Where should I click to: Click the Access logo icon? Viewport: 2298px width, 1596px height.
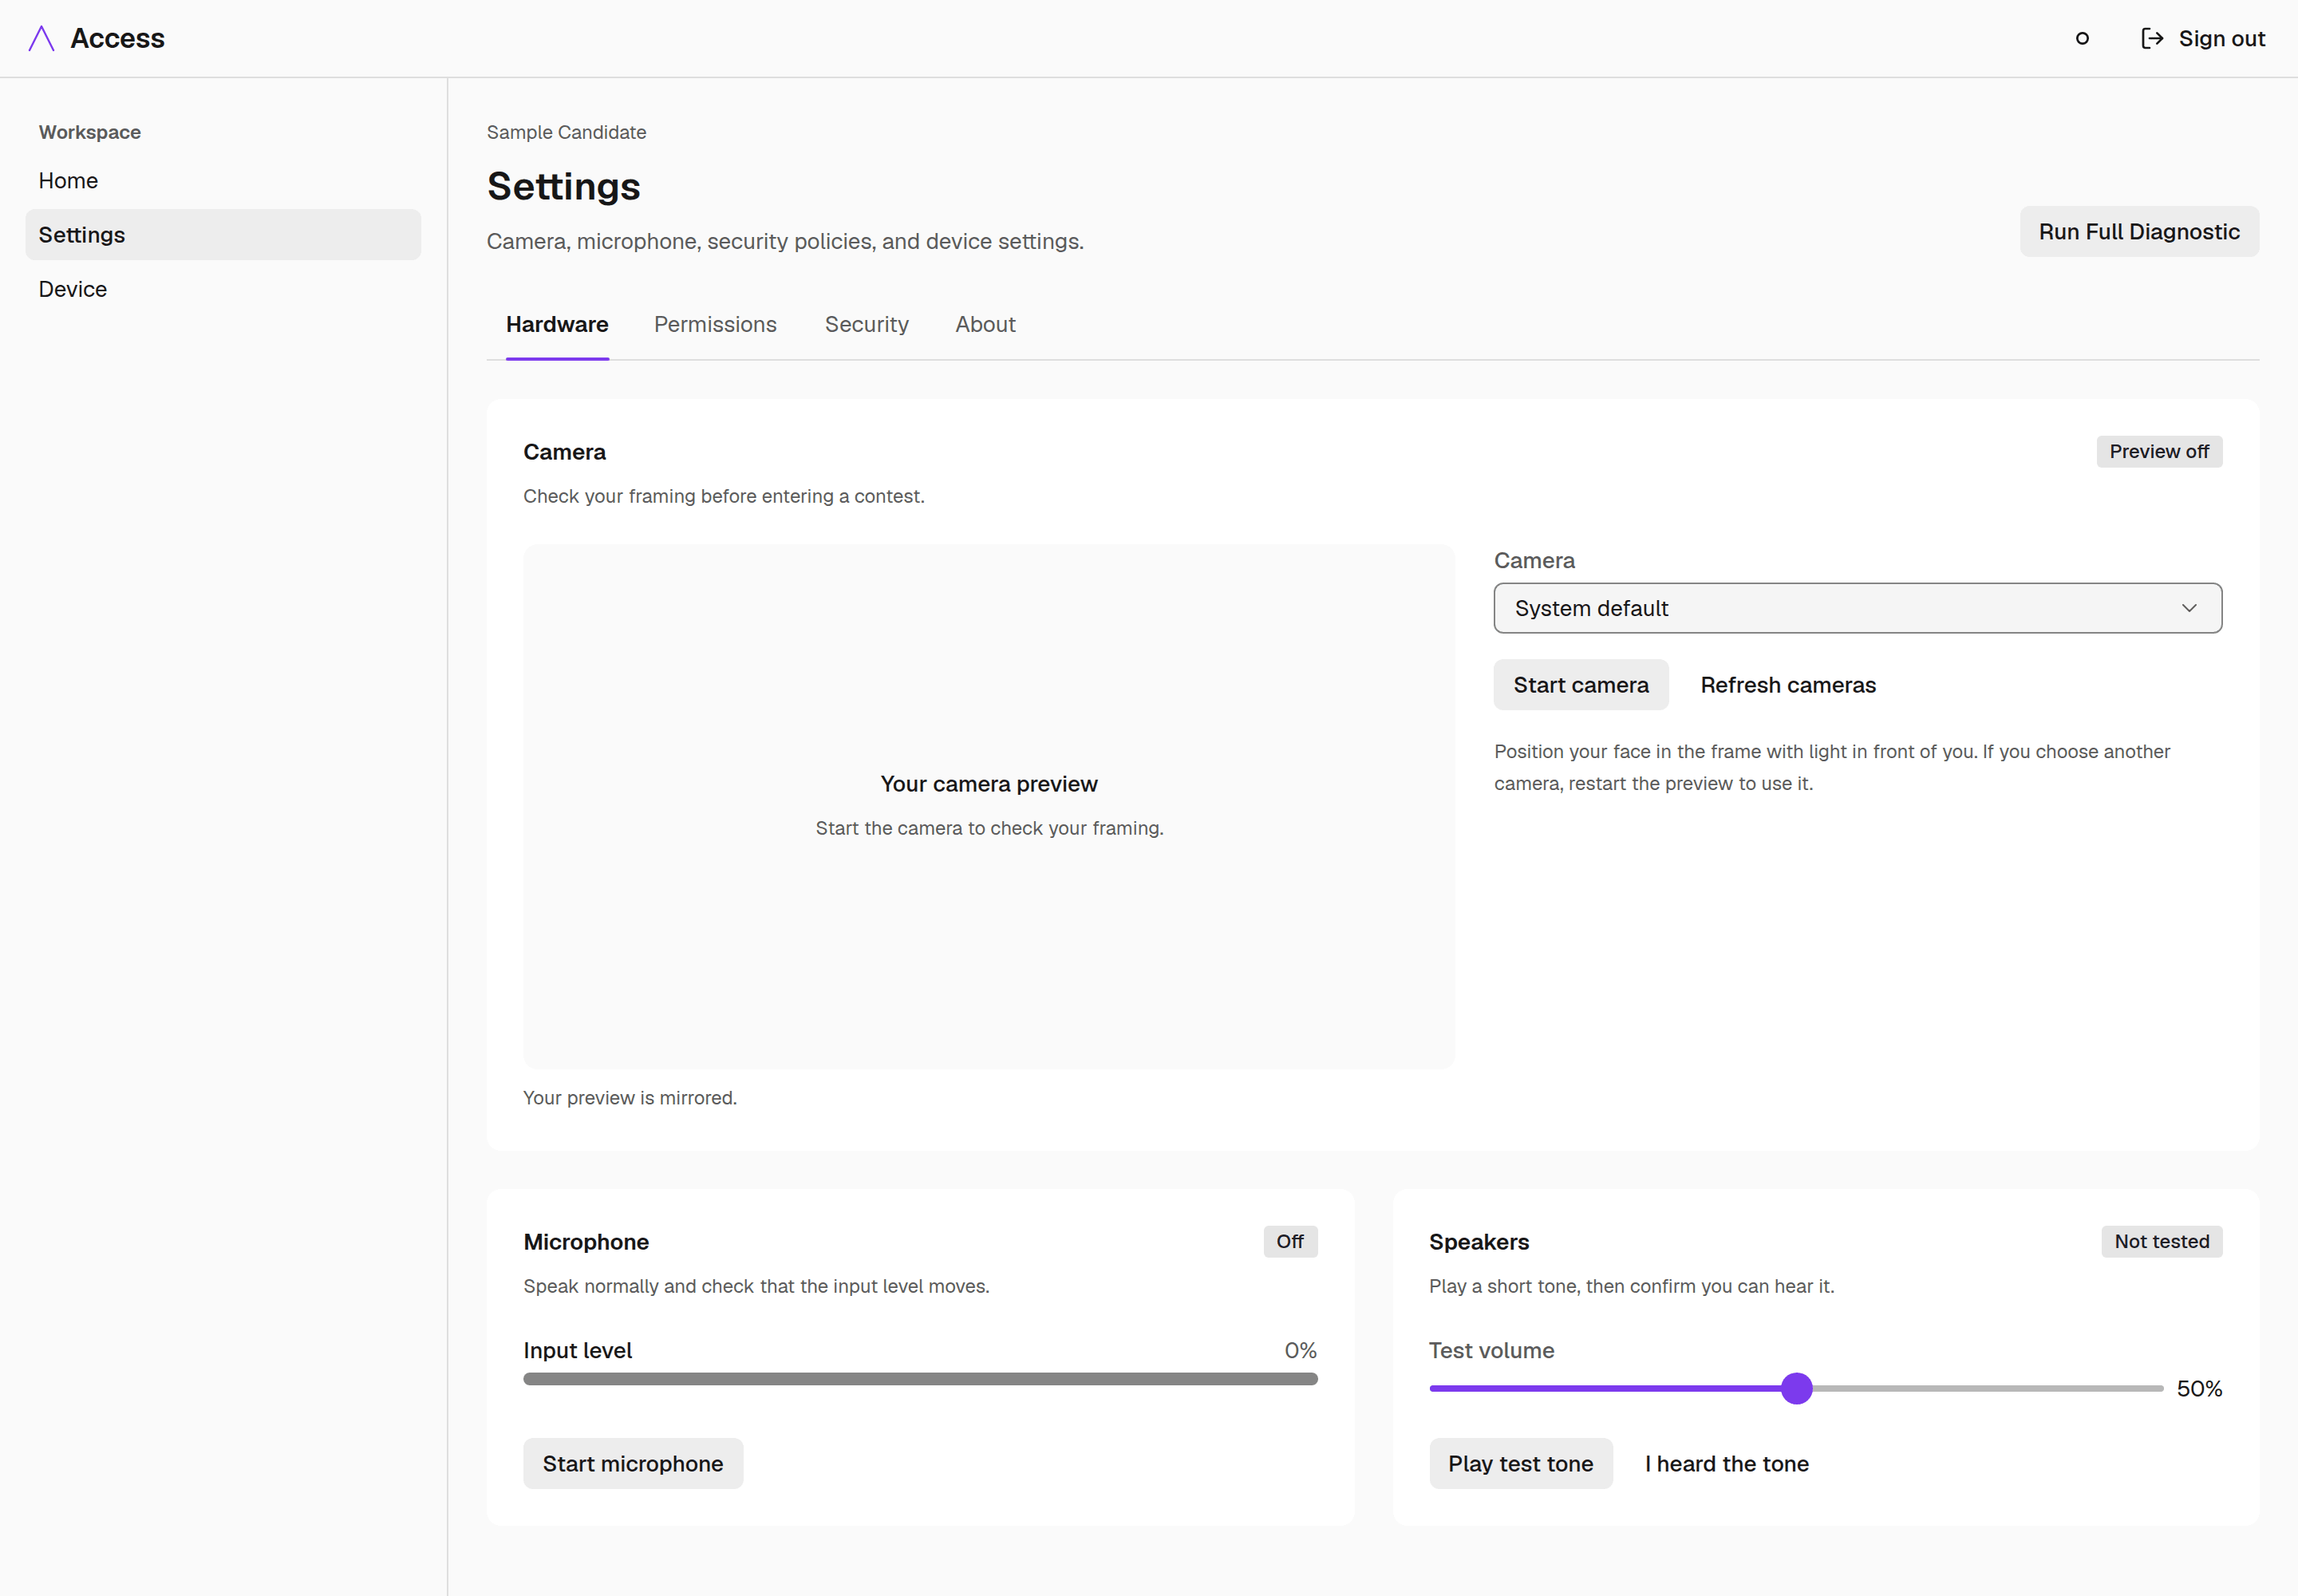[x=41, y=38]
